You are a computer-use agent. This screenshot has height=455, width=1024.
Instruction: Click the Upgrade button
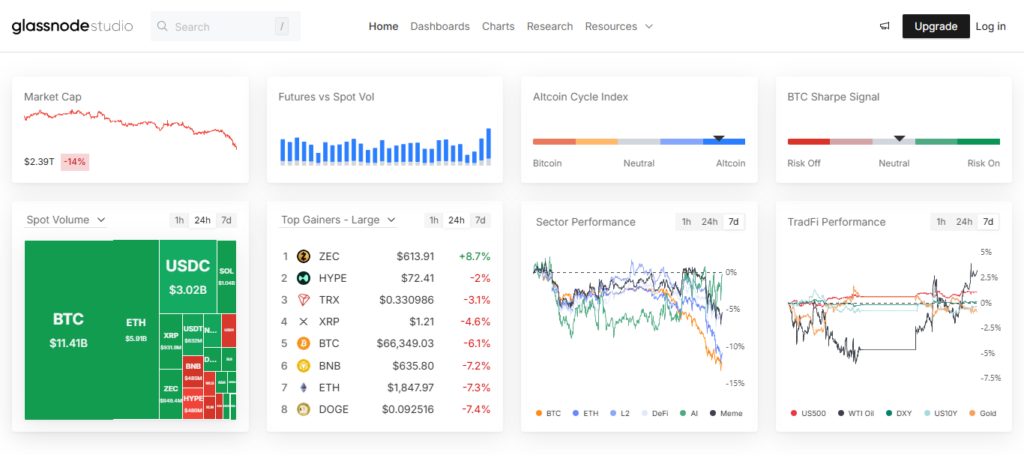coord(936,26)
